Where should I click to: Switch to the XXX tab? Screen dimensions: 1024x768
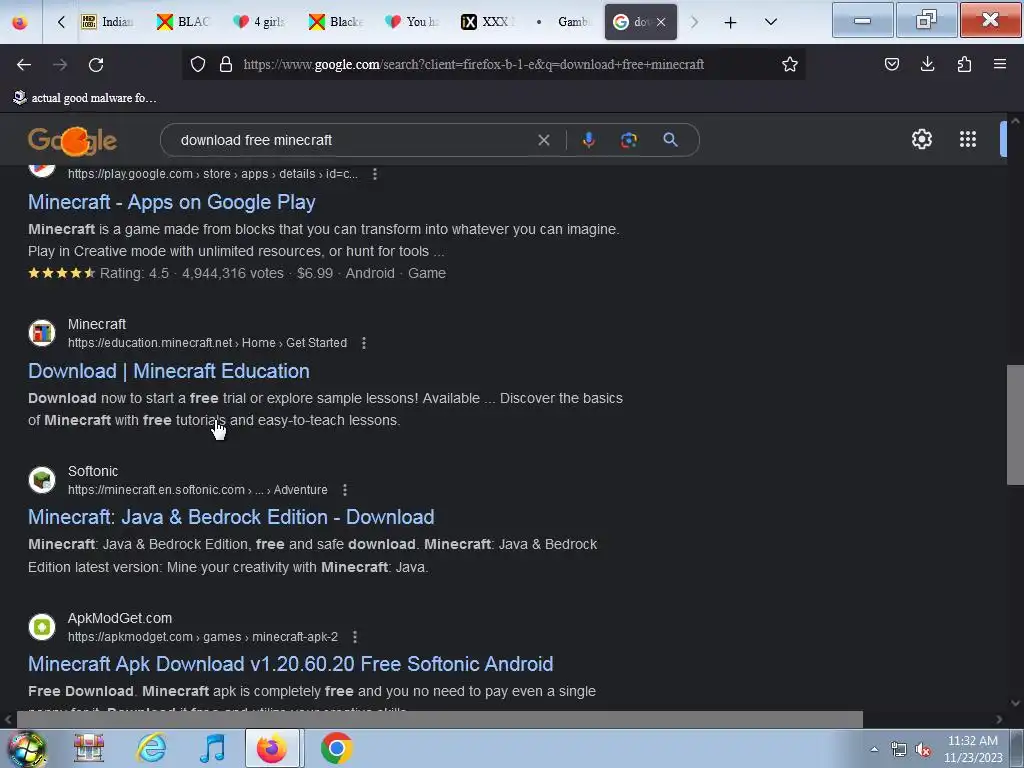point(488,22)
